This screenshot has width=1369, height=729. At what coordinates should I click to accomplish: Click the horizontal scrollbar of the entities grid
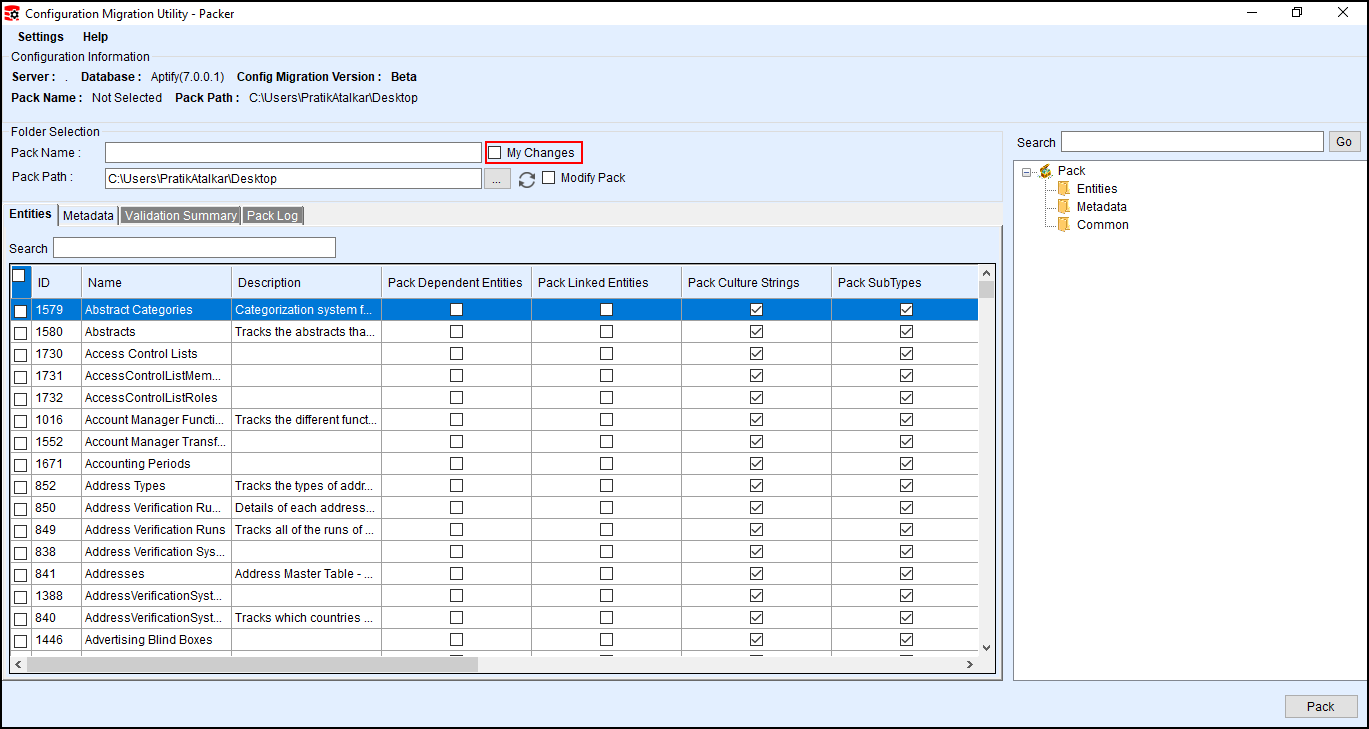click(254, 665)
